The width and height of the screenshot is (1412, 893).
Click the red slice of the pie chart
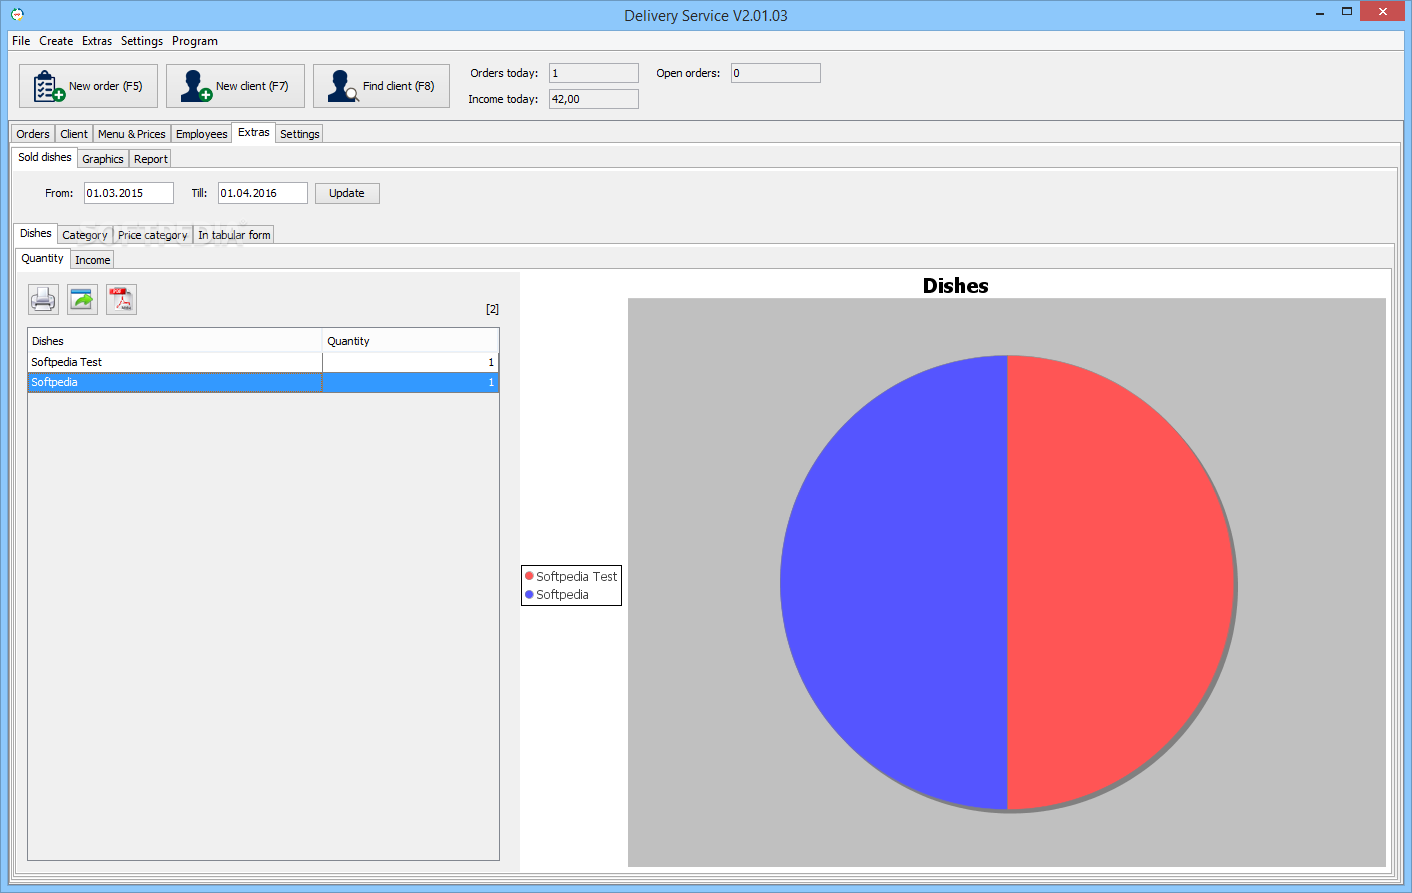pos(1120,582)
